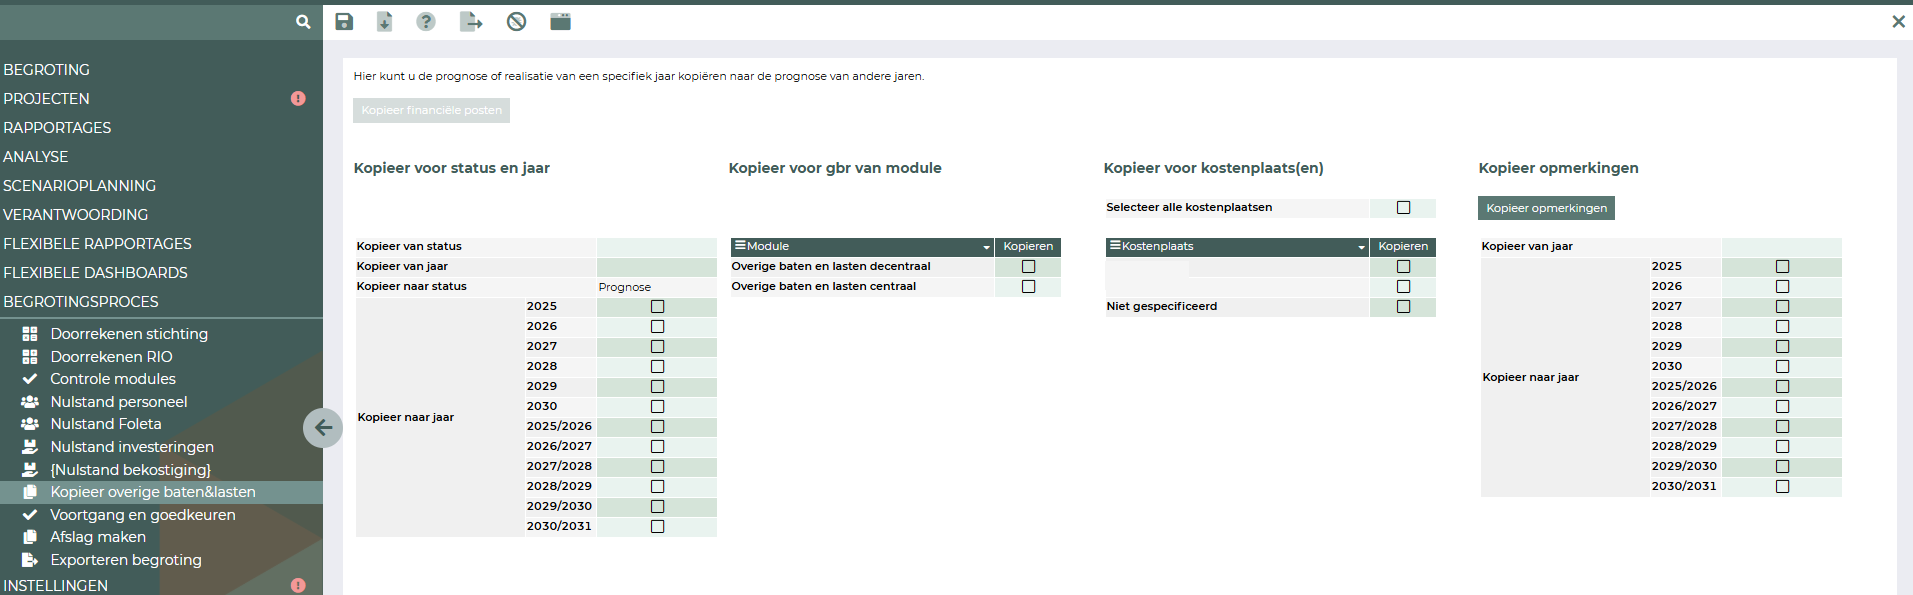Open the SCENARIOPLANNING menu section
This screenshot has width=1913, height=595.
coord(80,186)
